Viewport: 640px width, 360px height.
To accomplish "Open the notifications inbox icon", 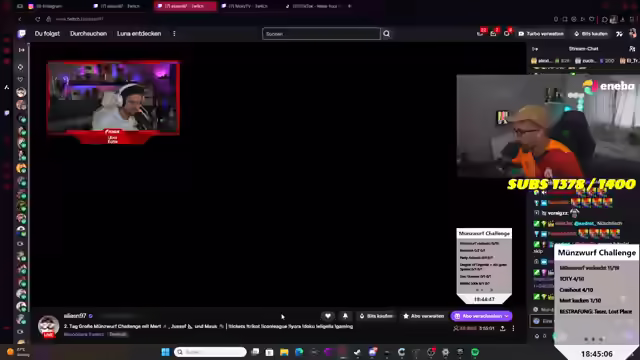I will click(x=493, y=33).
